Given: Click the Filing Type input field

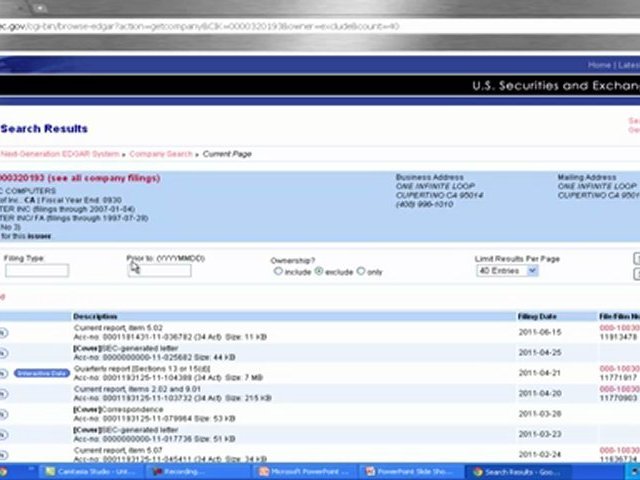Looking at the screenshot, I should tap(37, 271).
